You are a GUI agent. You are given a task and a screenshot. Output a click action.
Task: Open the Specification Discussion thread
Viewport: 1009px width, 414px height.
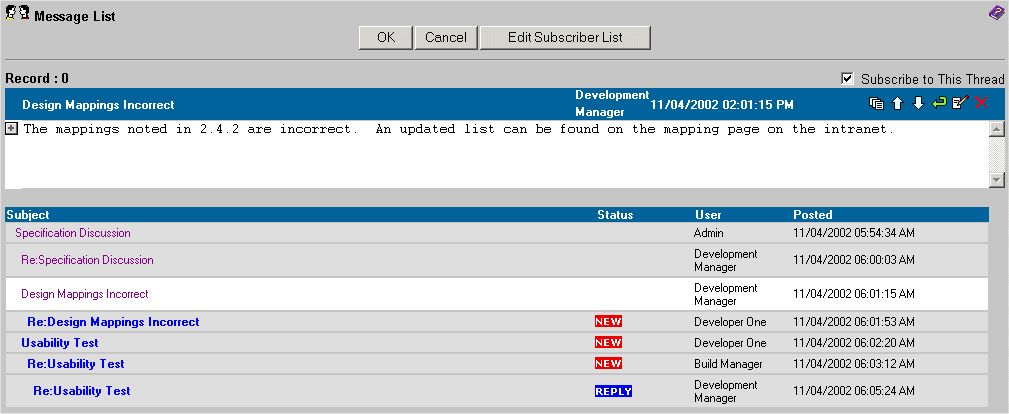73,233
